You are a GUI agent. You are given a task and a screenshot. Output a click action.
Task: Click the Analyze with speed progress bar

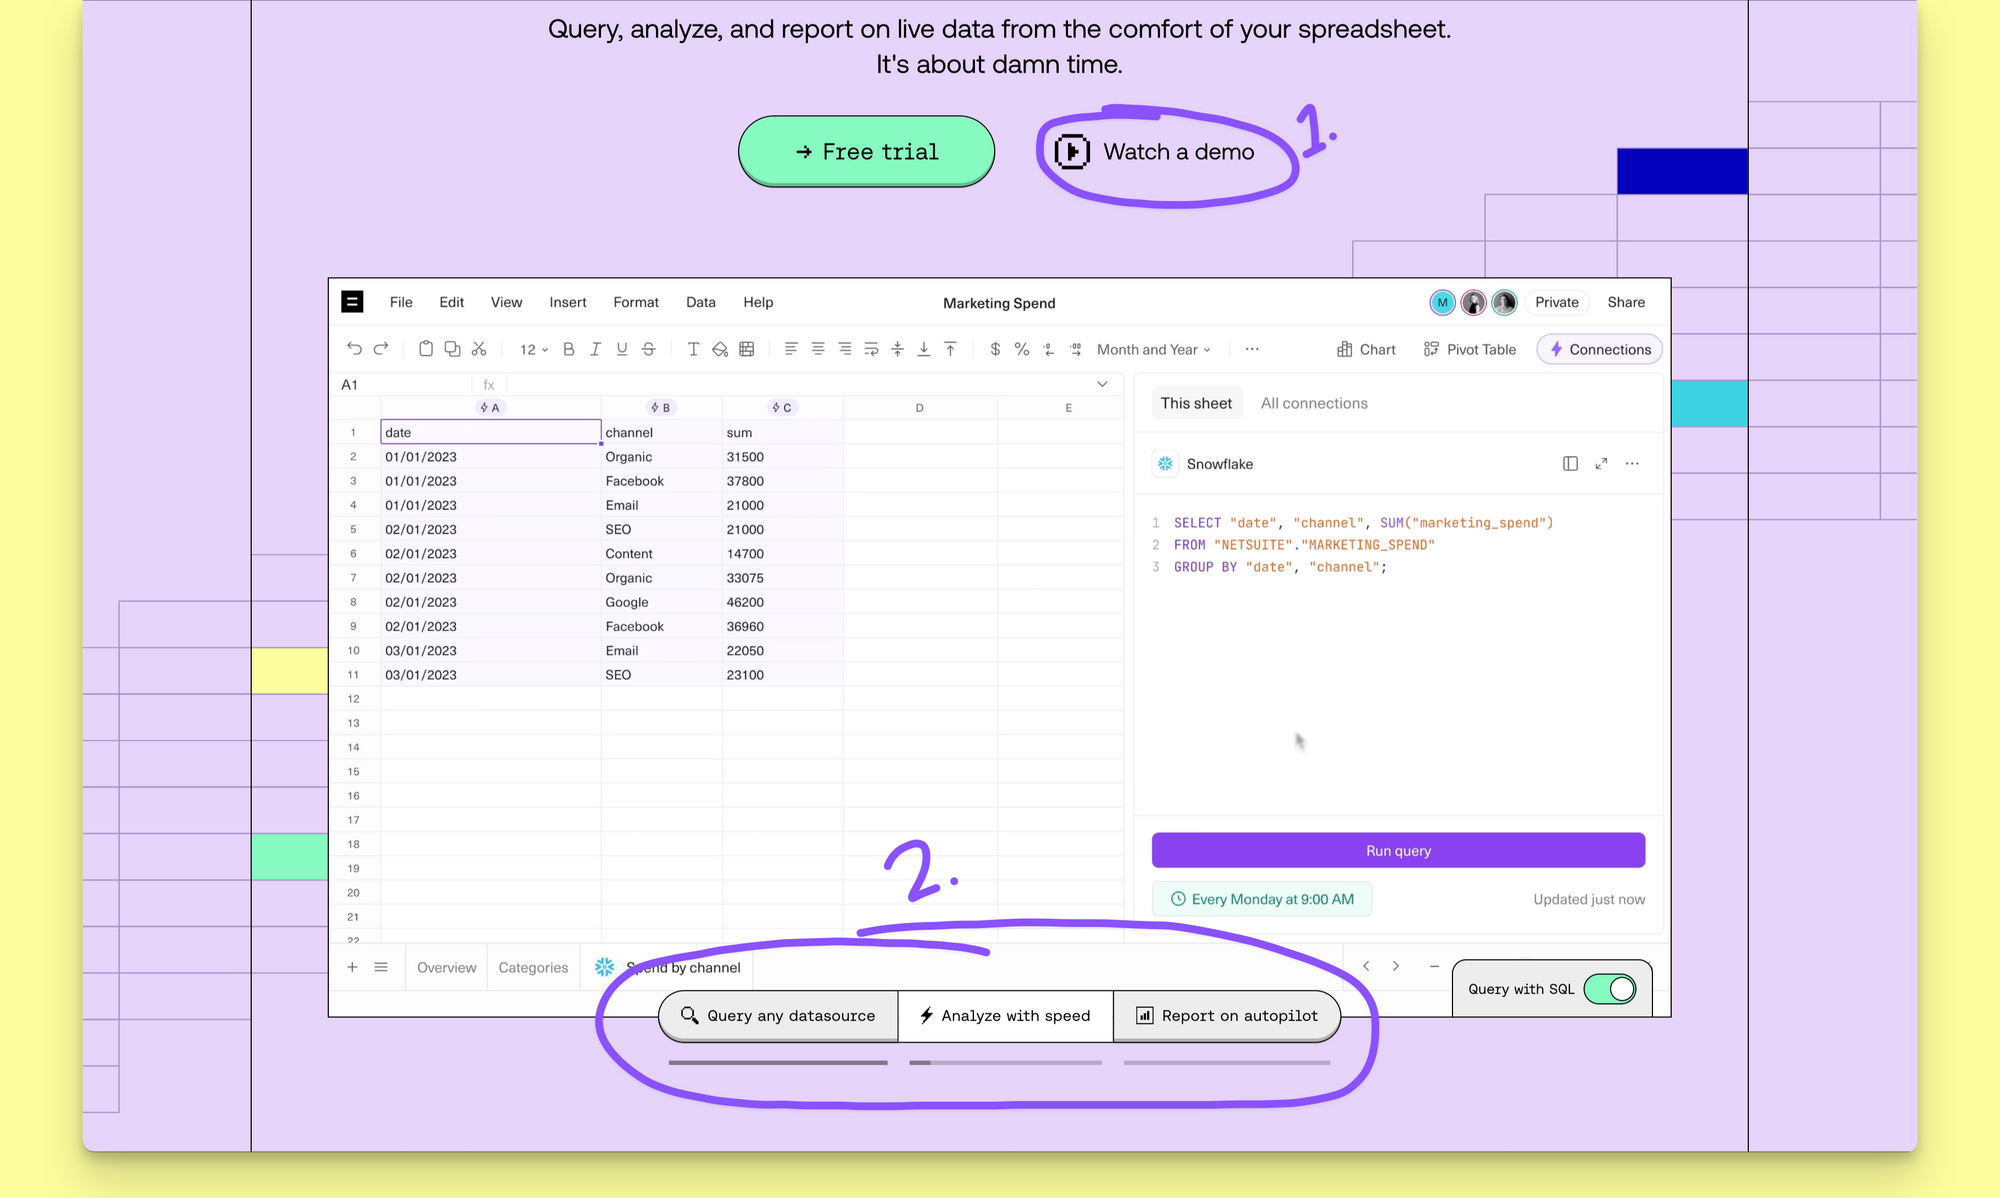(1005, 1062)
